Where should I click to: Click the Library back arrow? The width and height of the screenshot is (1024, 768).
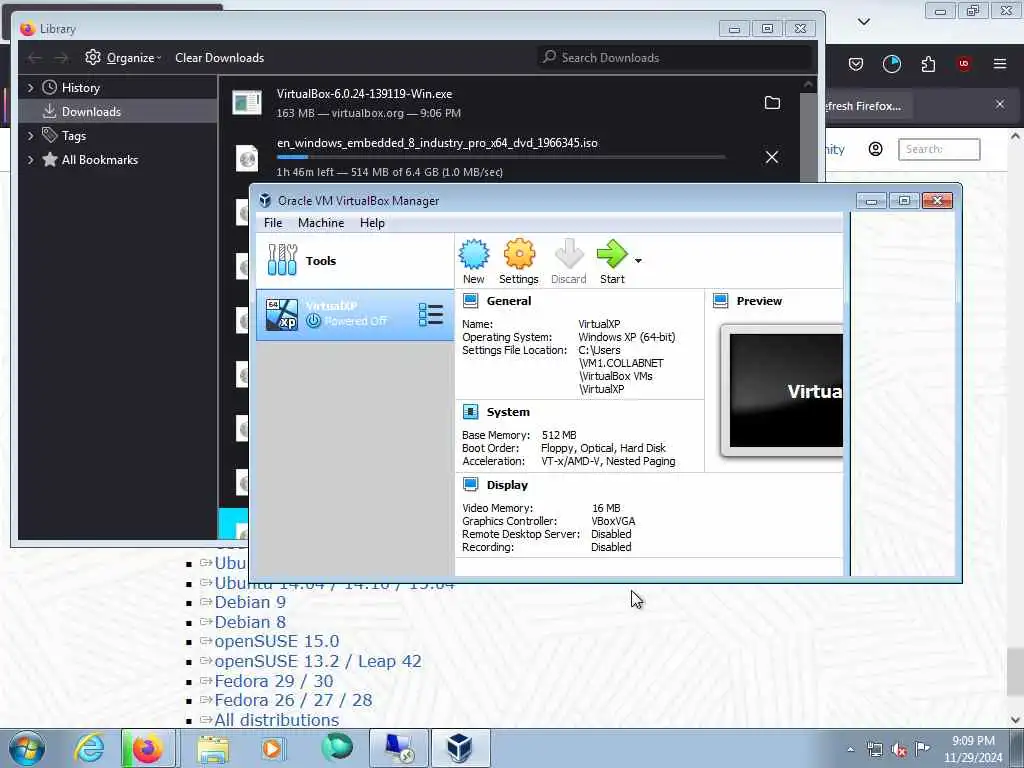35,57
